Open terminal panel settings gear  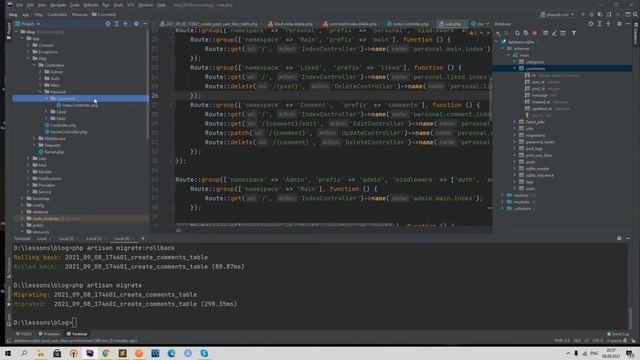[x=619, y=238]
